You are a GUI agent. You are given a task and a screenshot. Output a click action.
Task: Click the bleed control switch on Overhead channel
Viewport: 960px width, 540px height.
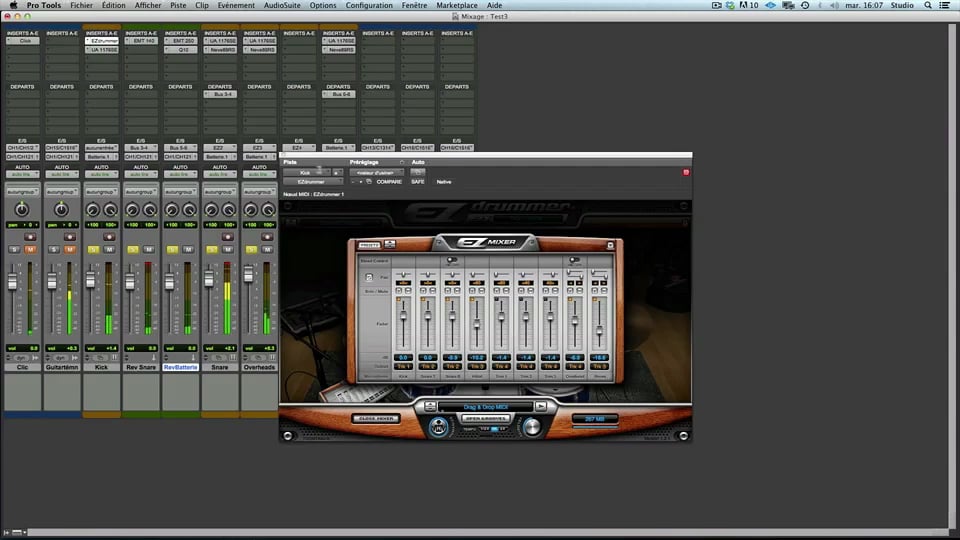pos(574,260)
